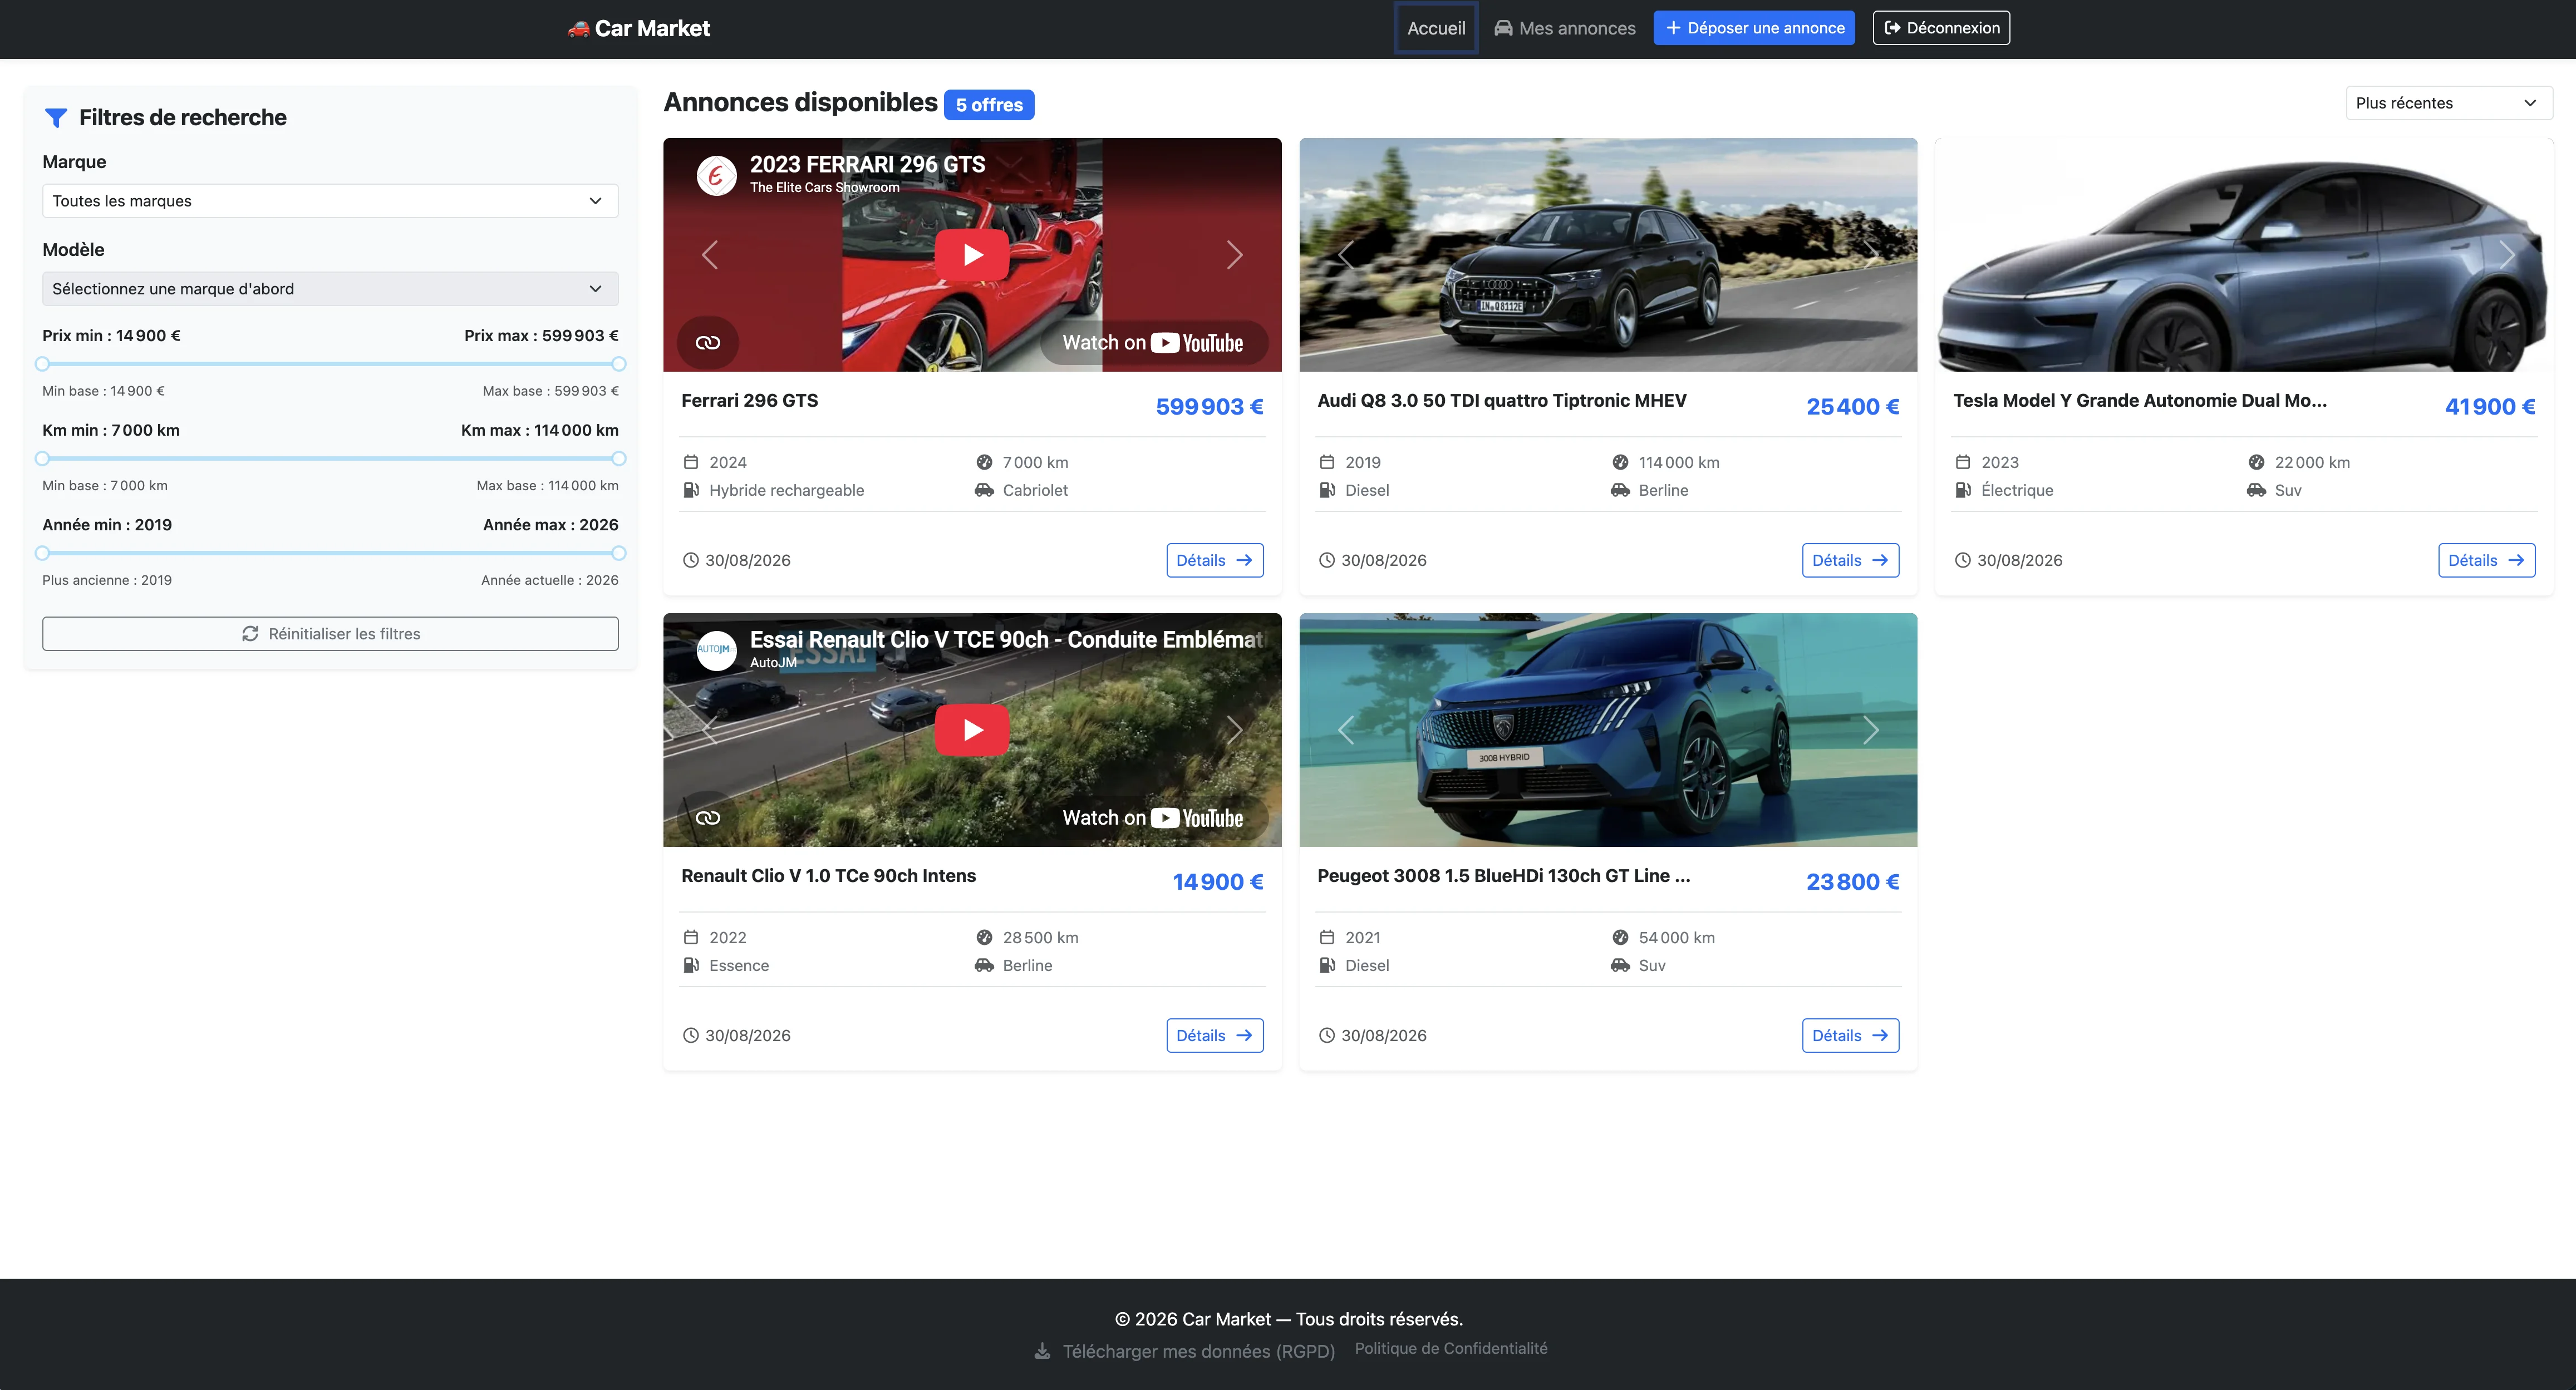Copy link icon on Renault Clio video
The height and width of the screenshot is (1390, 2576).
click(708, 818)
